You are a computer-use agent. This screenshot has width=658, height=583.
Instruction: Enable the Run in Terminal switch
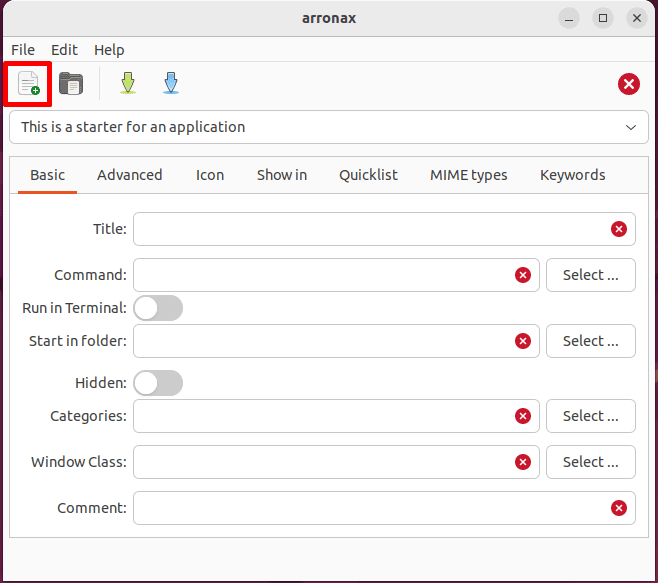point(158,308)
